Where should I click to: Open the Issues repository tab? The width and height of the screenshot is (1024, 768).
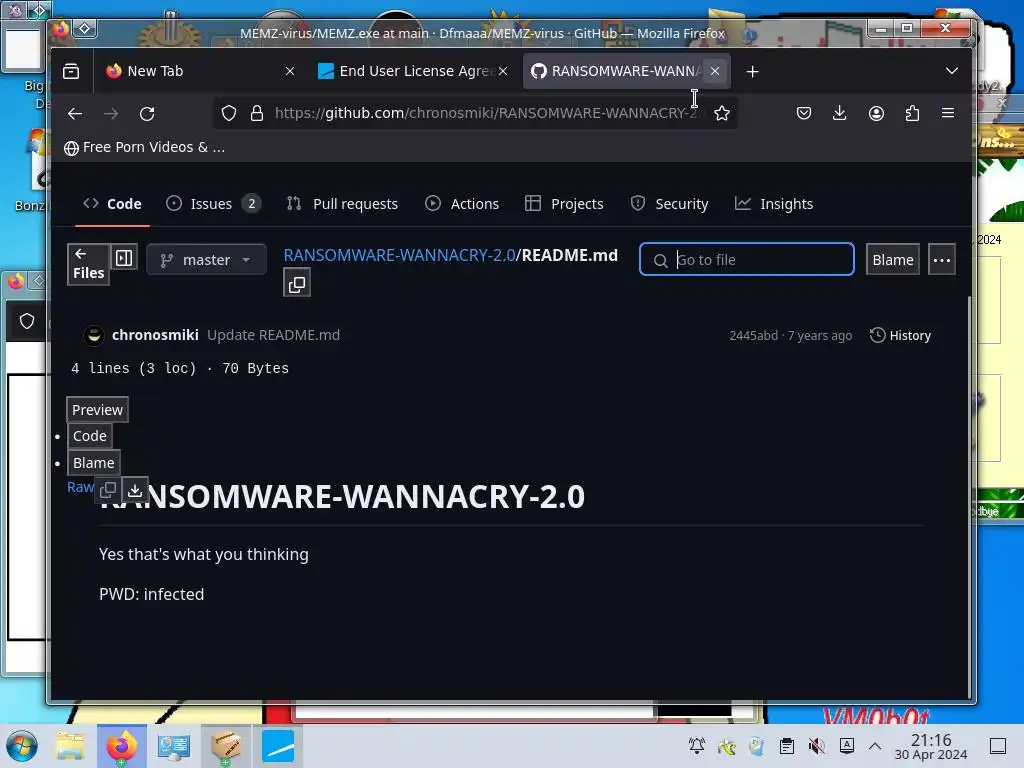(x=214, y=204)
